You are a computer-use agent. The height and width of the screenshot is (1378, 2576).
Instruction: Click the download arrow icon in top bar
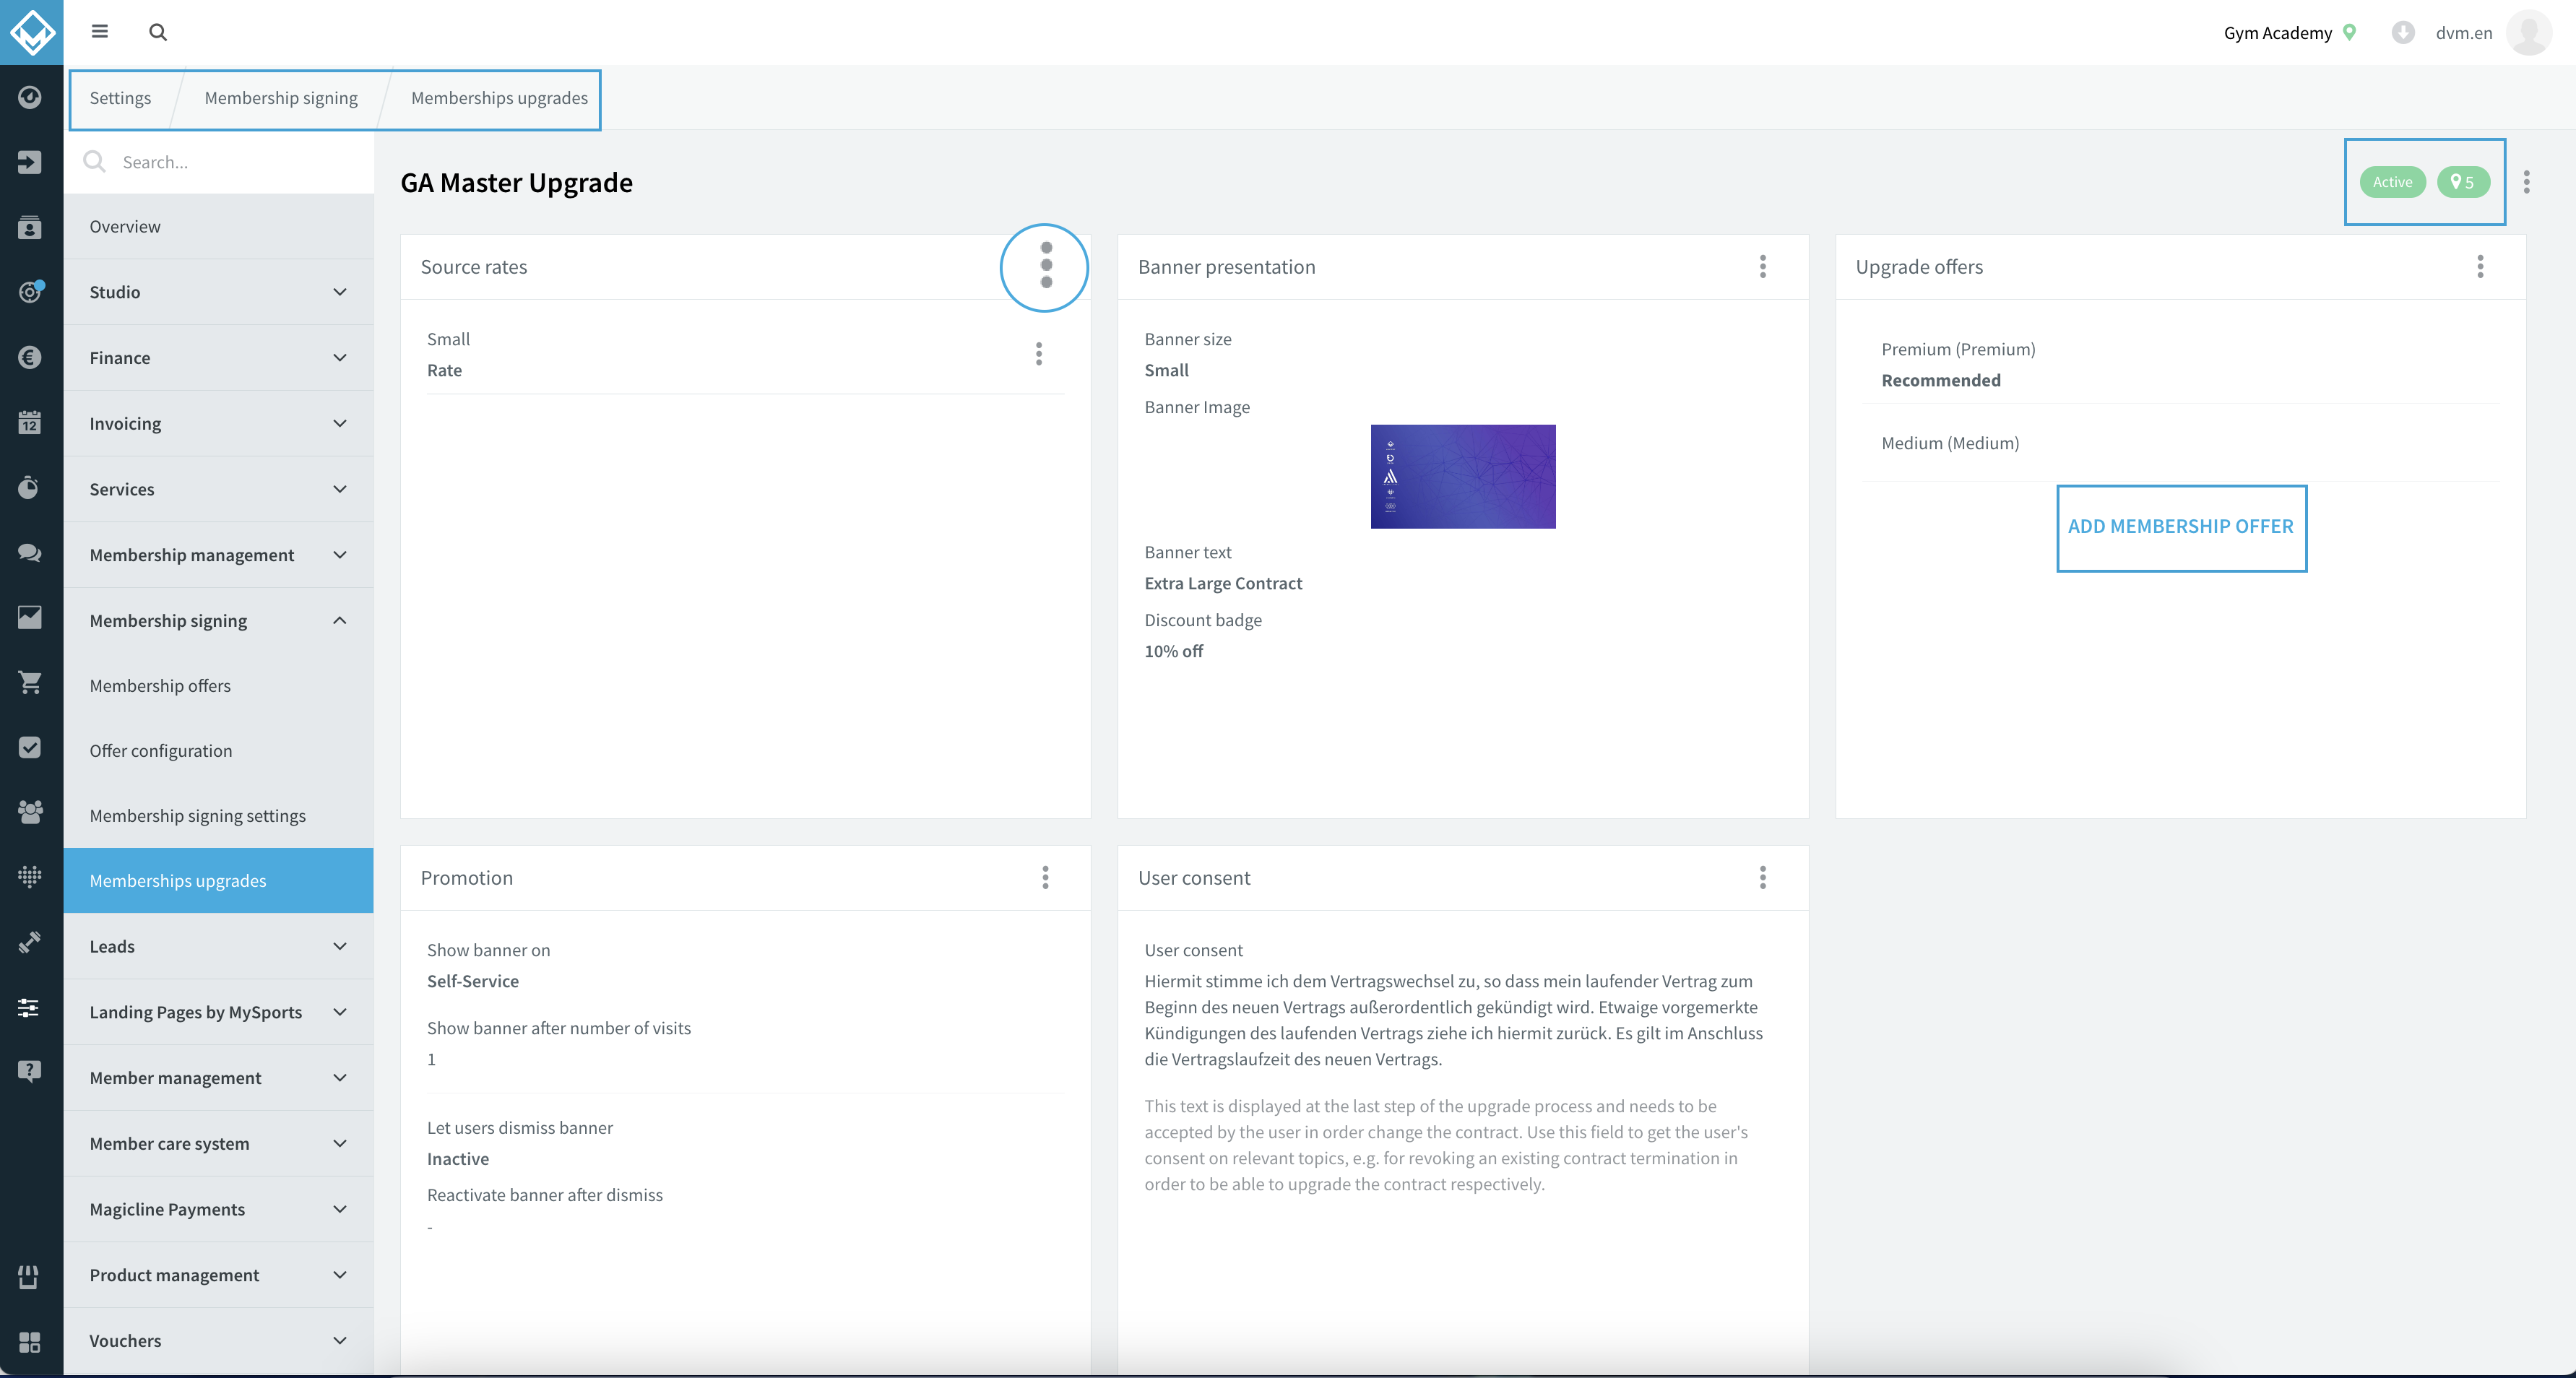pyautogui.click(x=2402, y=32)
